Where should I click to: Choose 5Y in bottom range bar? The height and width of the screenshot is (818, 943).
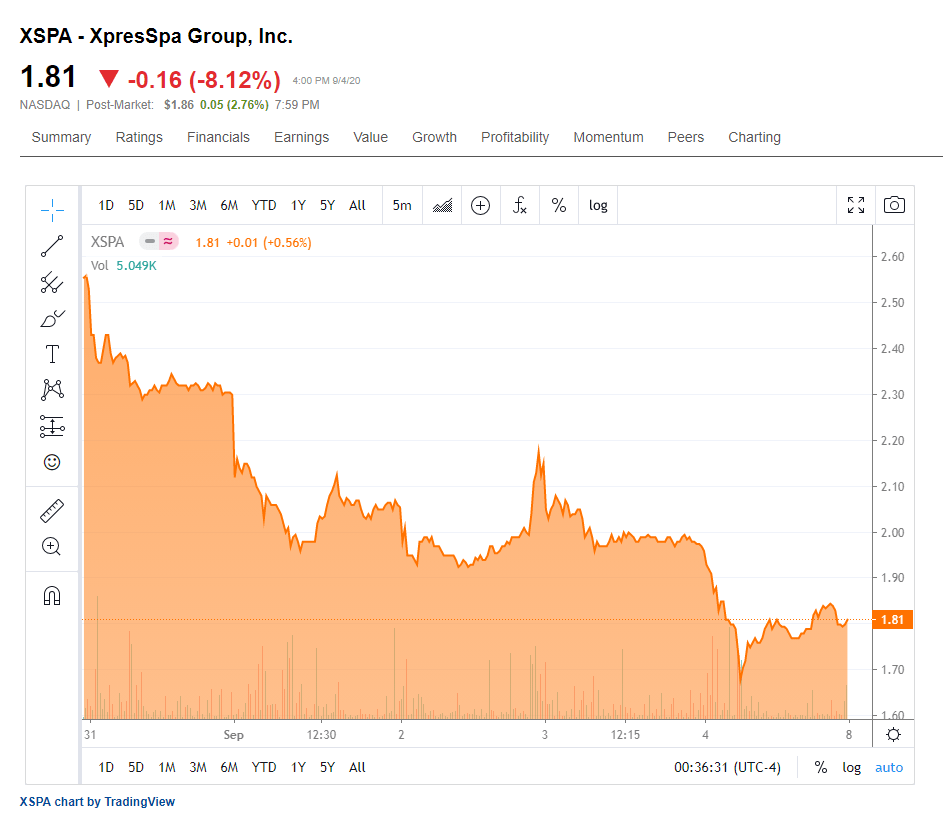coord(327,767)
